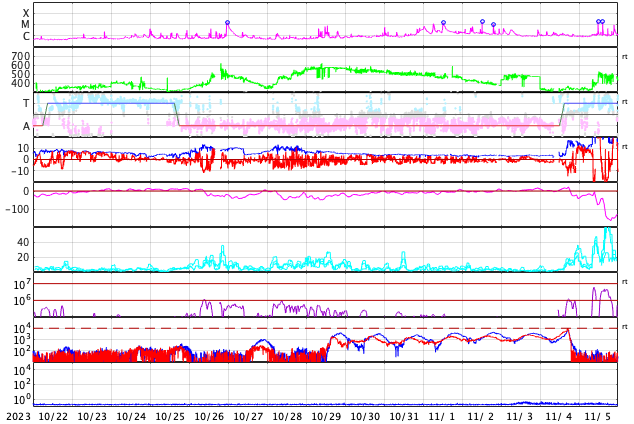
Task: Click the 10/23 date label
Action: (x=92, y=417)
